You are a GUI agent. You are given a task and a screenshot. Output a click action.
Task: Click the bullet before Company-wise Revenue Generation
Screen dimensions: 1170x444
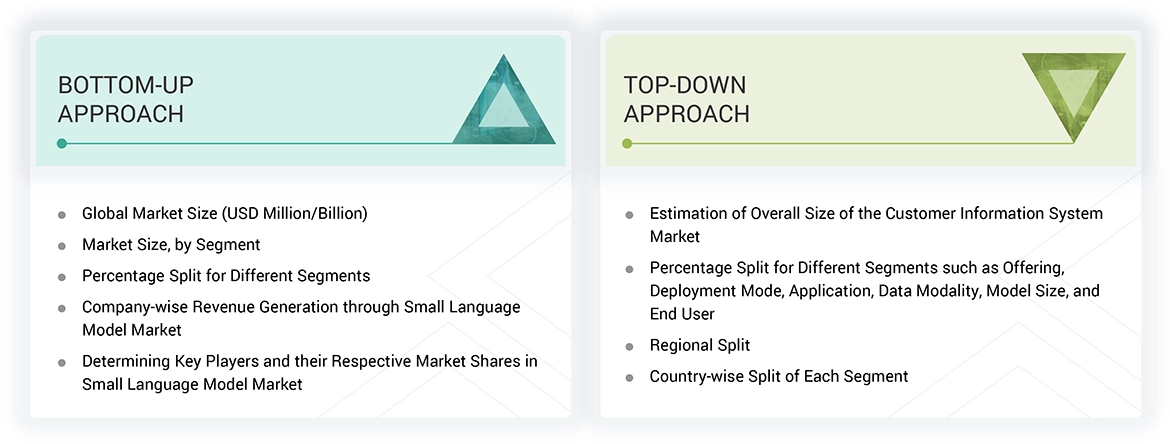click(x=62, y=308)
